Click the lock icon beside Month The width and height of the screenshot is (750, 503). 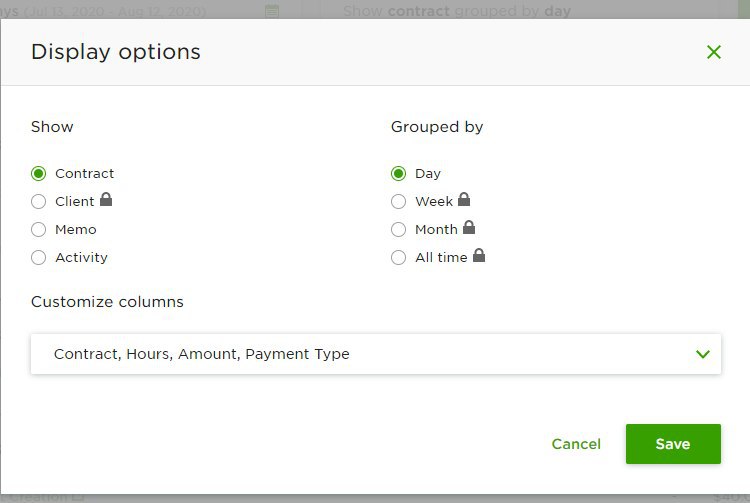point(469,227)
